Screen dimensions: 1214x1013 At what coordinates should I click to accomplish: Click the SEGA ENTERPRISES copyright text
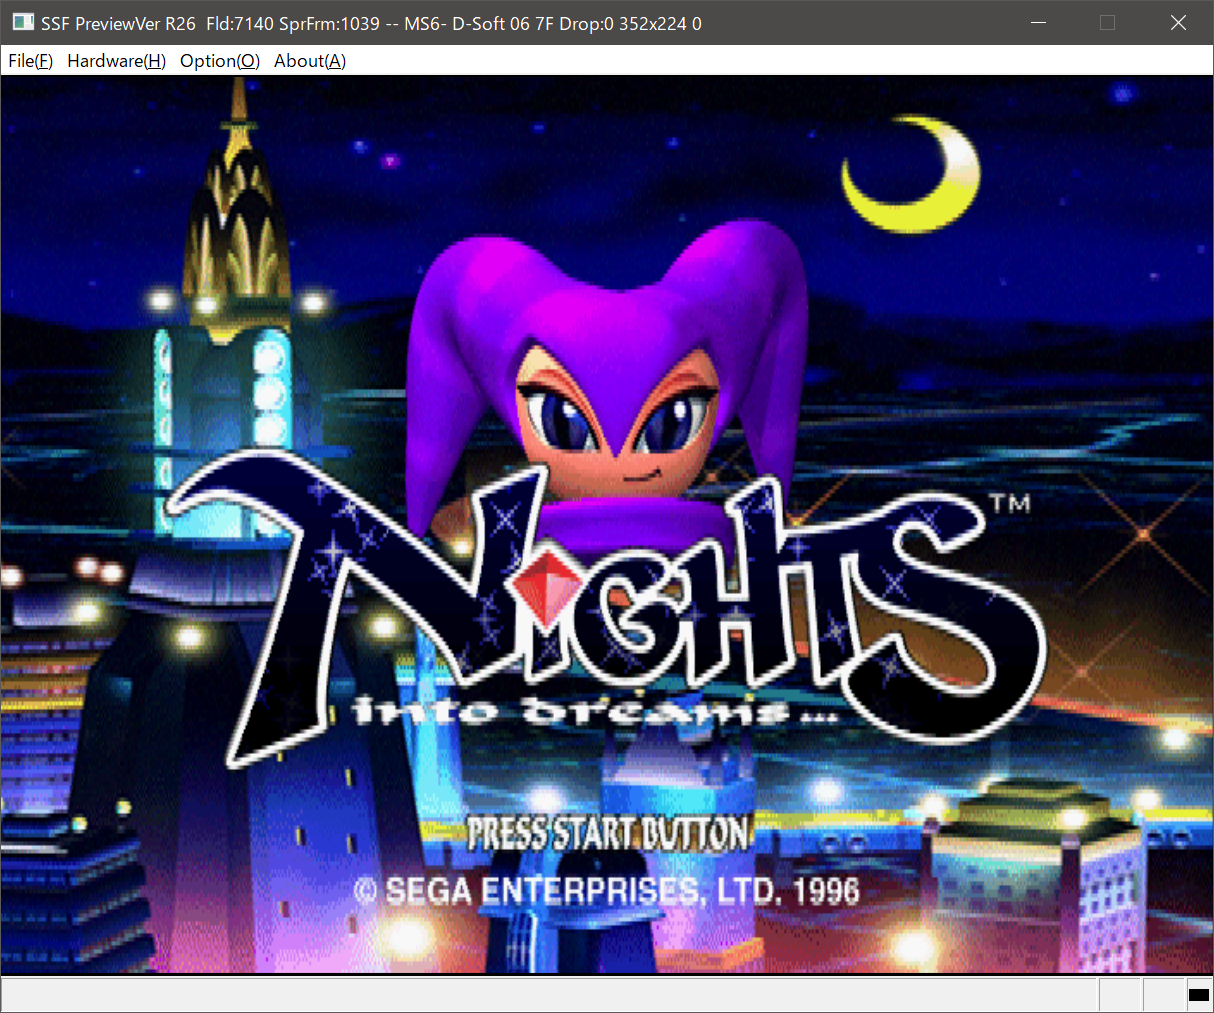pyautogui.click(x=607, y=891)
